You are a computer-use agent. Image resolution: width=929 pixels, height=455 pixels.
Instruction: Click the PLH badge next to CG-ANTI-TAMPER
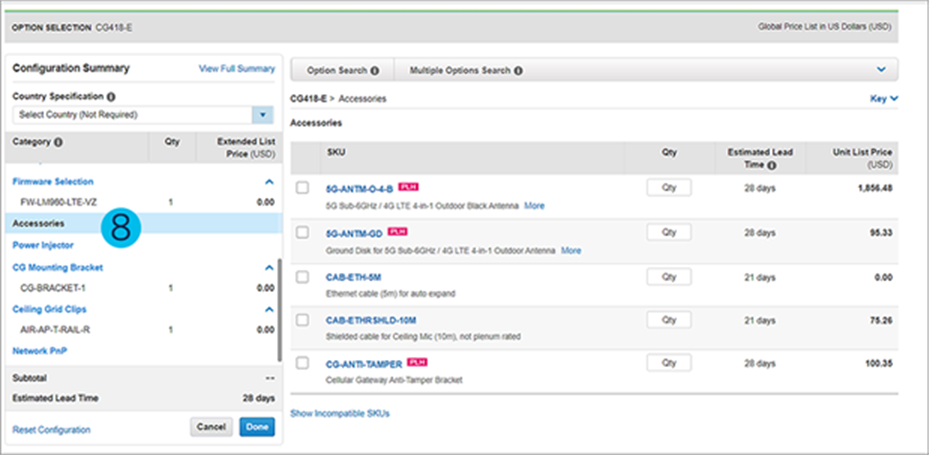pyautogui.click(x=418, y=361)
